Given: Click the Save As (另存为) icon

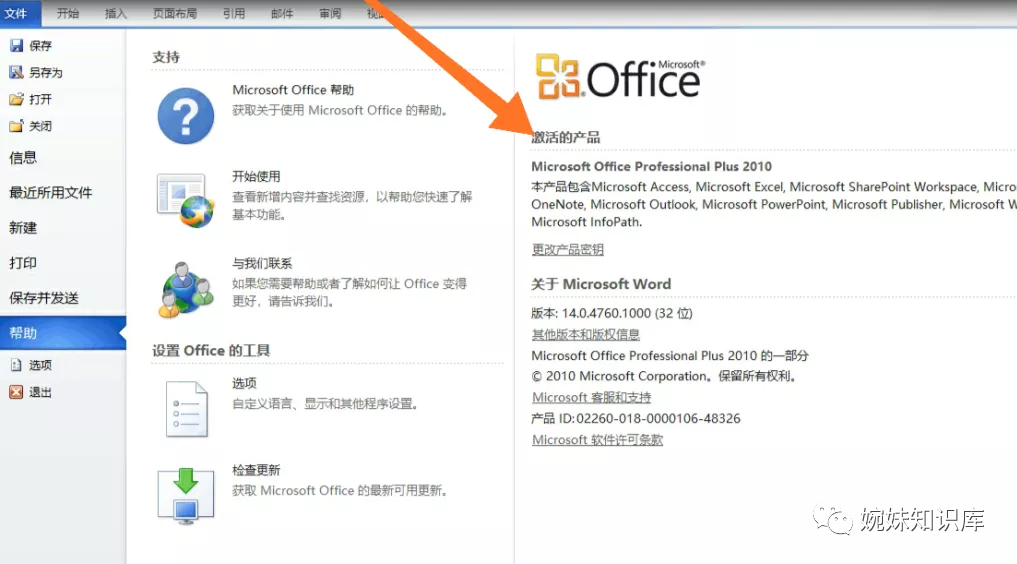Looking at the screenshot, I should (x=16, y=72).
